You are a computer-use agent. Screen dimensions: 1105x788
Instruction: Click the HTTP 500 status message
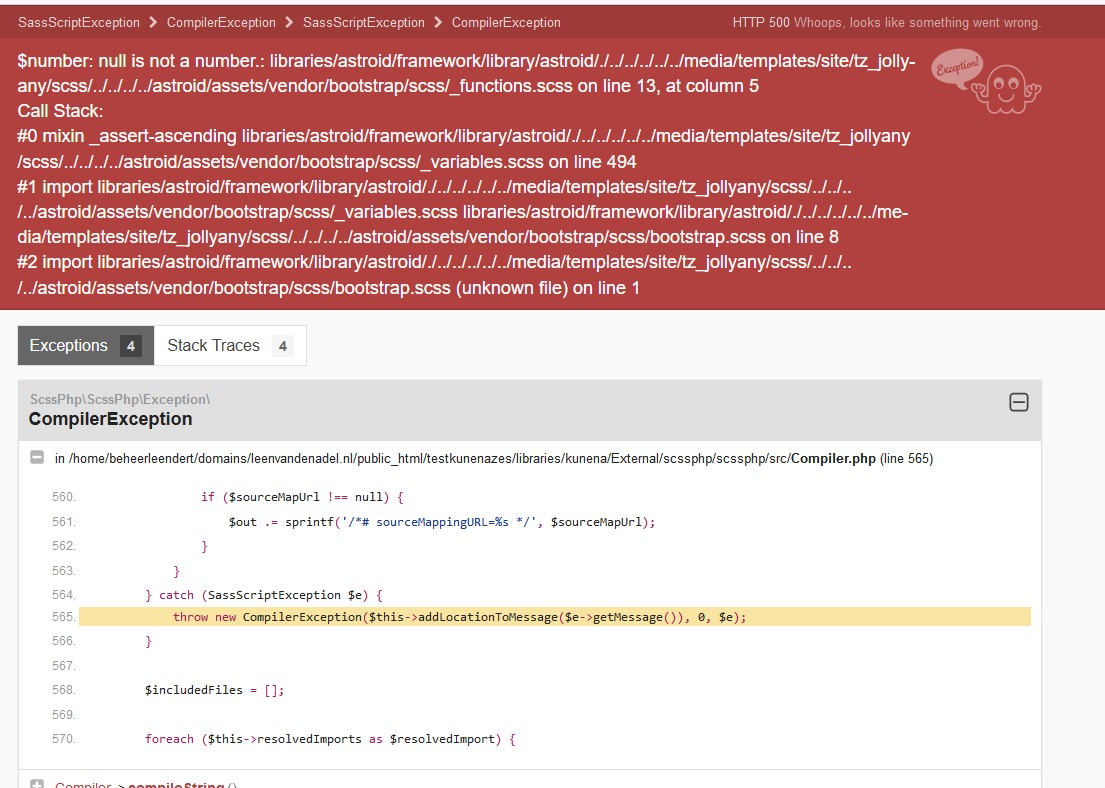click(886, 22)
